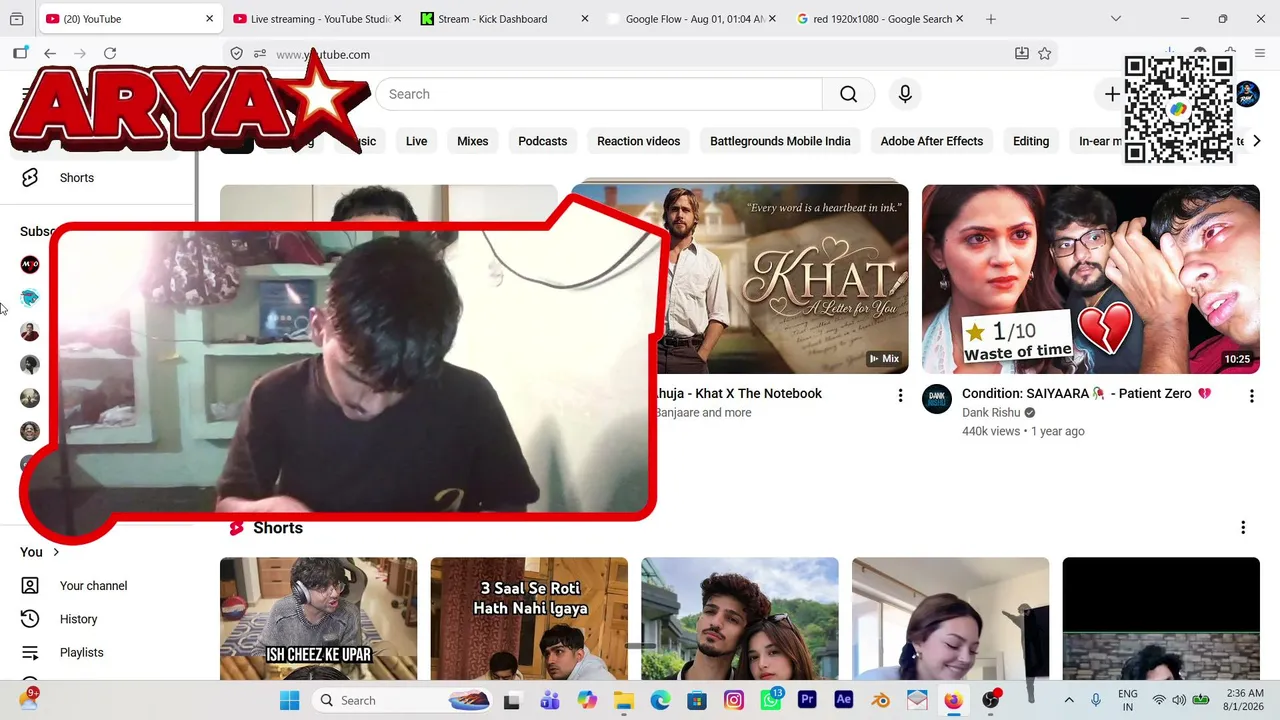Select Battlegrounds Mobile India chip
This screenshot has width=1280, height=720.
click(x=780, y=141)
